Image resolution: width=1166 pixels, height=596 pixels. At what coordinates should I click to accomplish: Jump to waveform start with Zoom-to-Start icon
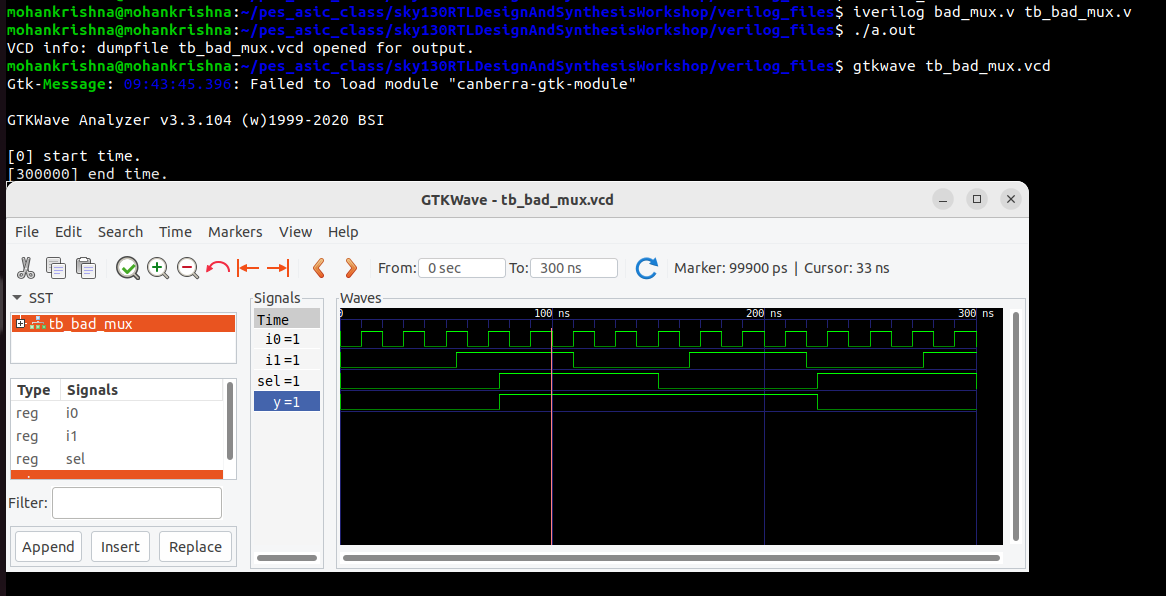click(x=248, y=267)
